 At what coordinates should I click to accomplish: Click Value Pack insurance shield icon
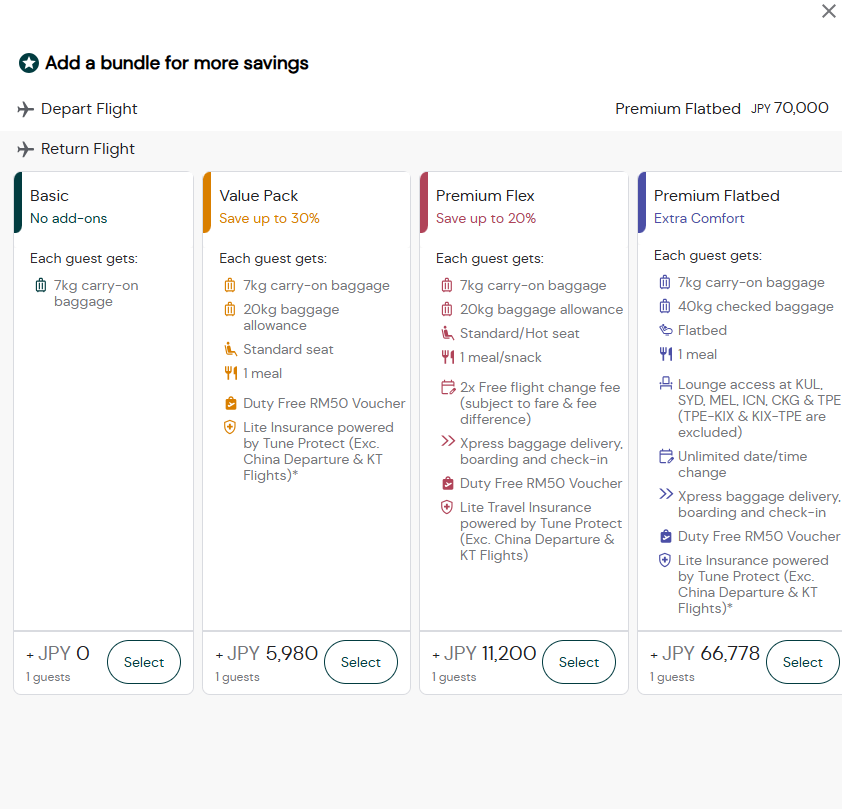(x=231, y=428)
